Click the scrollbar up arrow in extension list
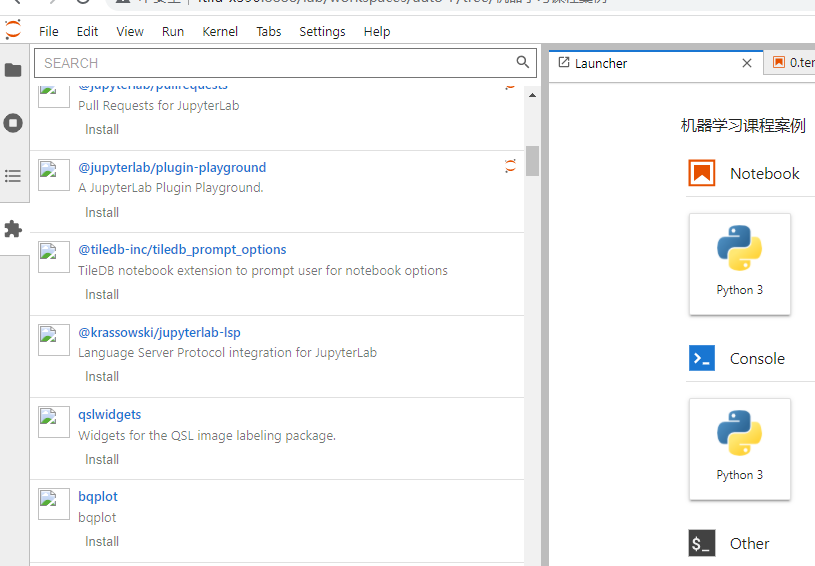The height and width of the screenshot is (566, 815). (x=532, y=95)
